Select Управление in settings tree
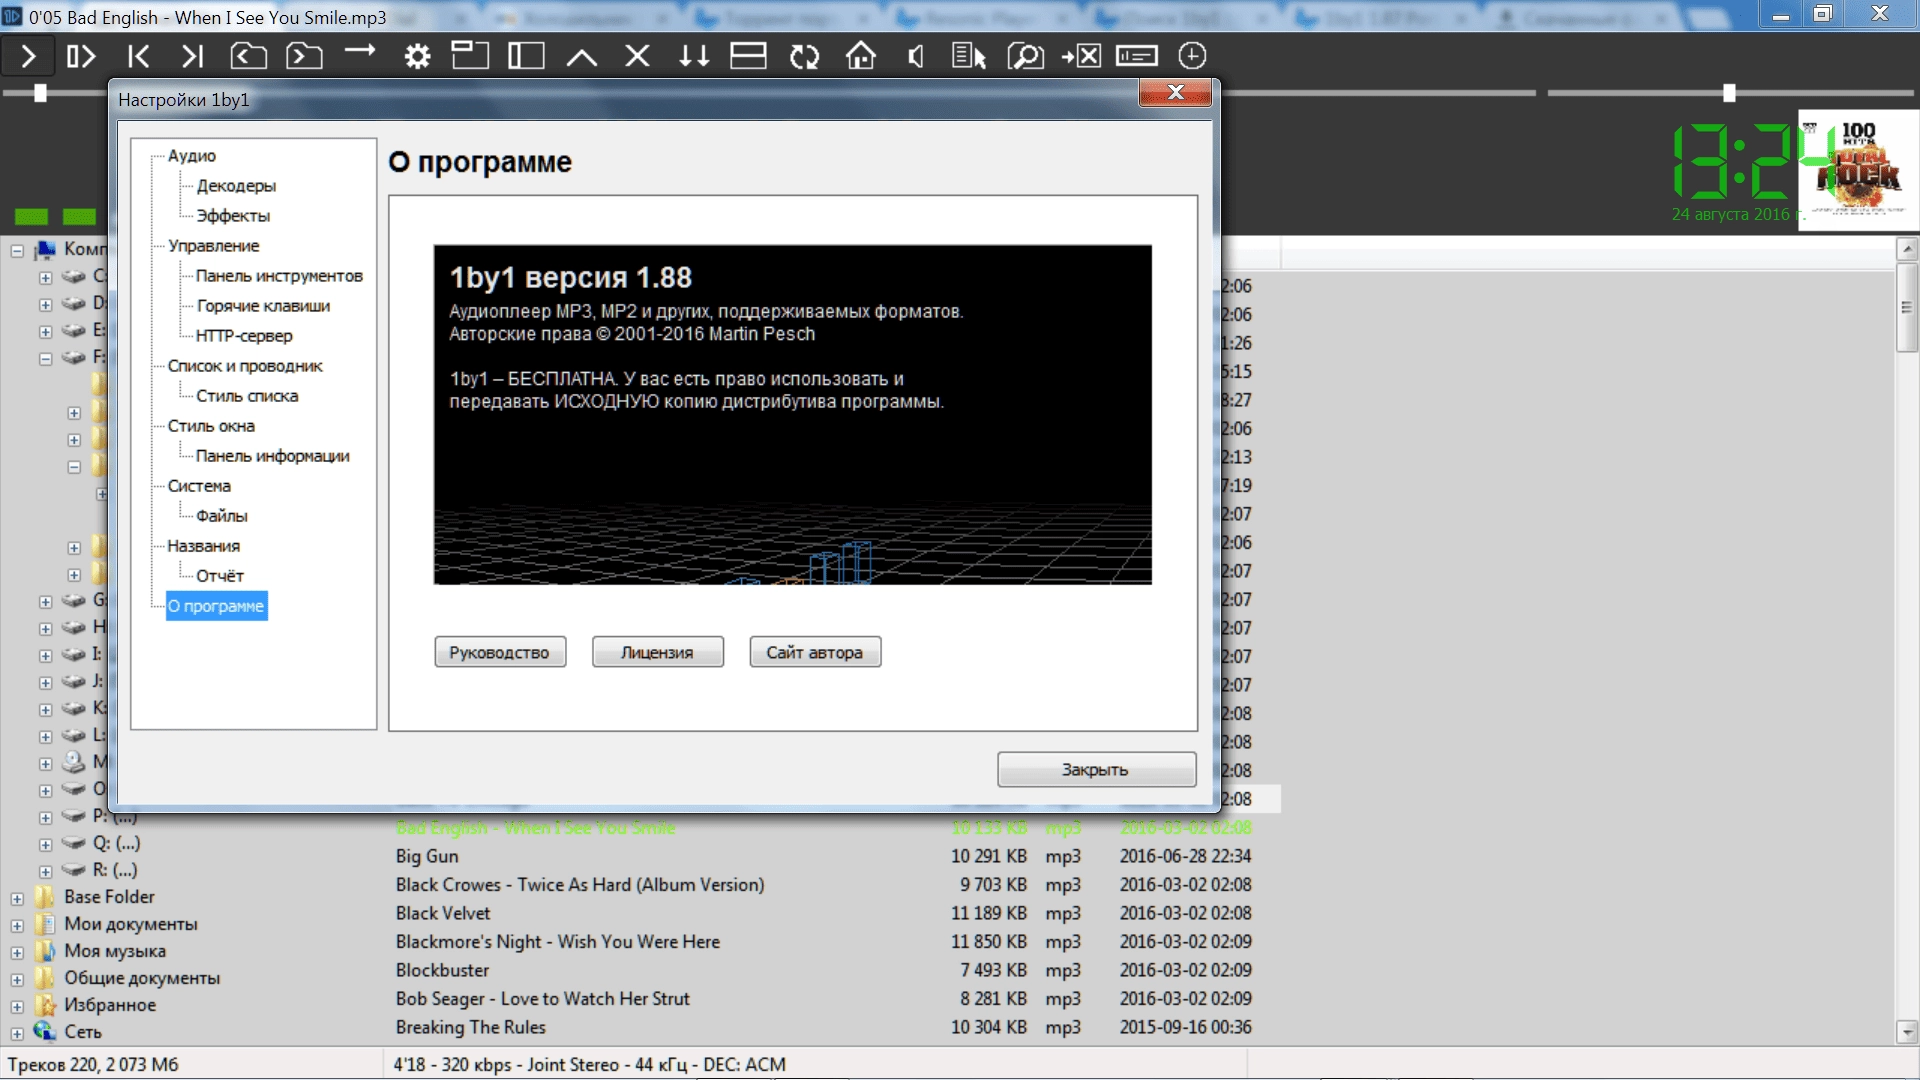 213,246
